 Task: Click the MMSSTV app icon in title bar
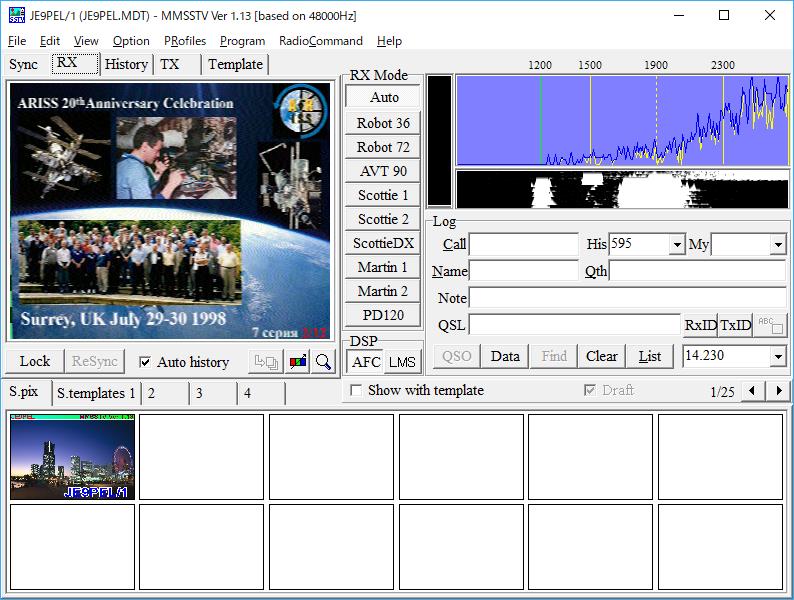click(x=17, y=15)
